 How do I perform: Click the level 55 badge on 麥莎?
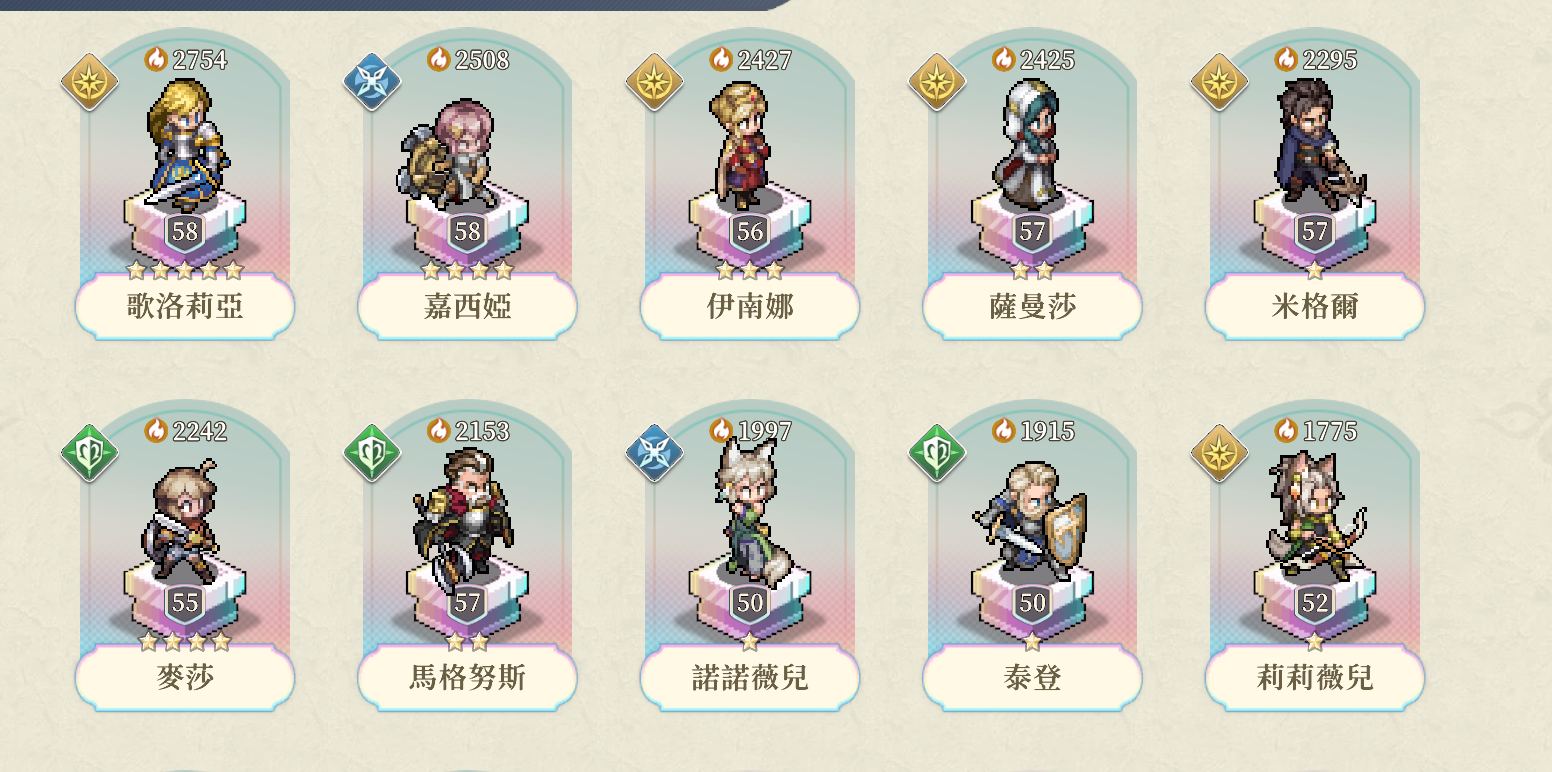coord(185,603)
